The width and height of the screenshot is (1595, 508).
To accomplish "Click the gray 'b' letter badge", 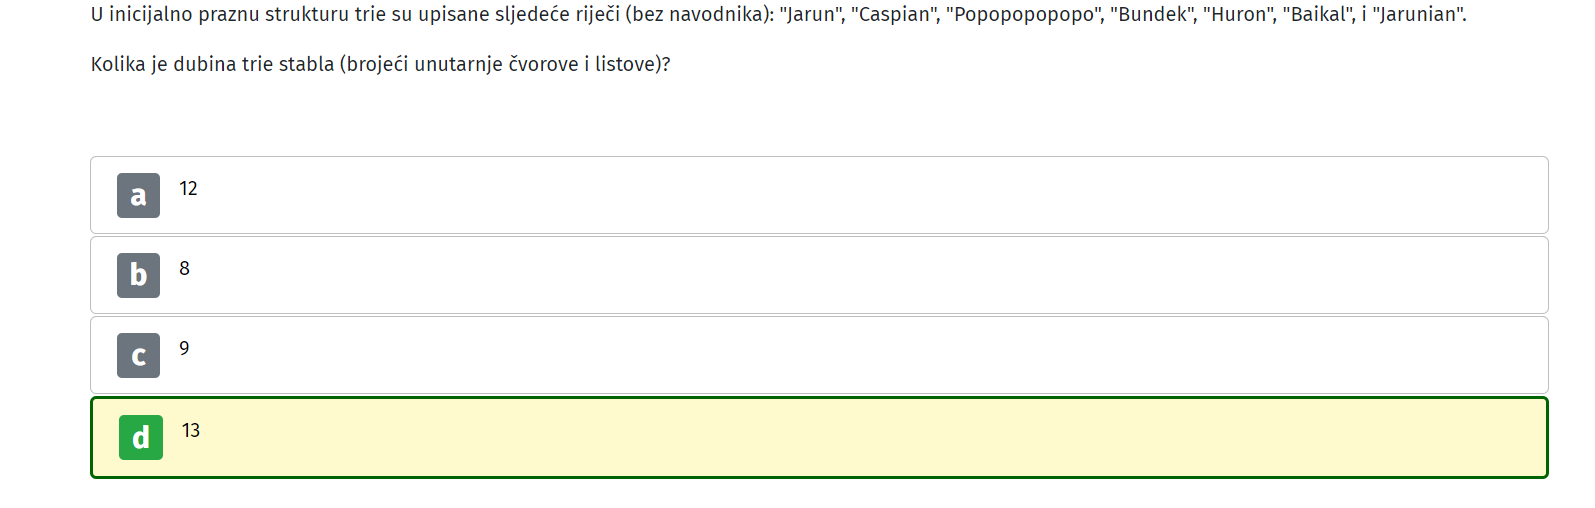I will click(x=138, y=275).
